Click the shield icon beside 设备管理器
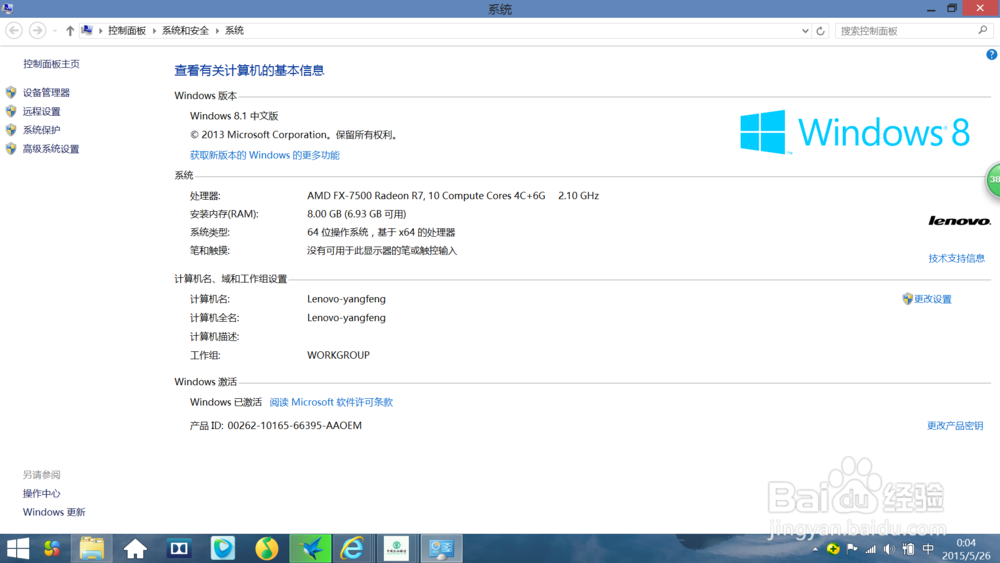The width and height of the screenshot is (1000, 563). pyautogui.click(x=11, y=92)
